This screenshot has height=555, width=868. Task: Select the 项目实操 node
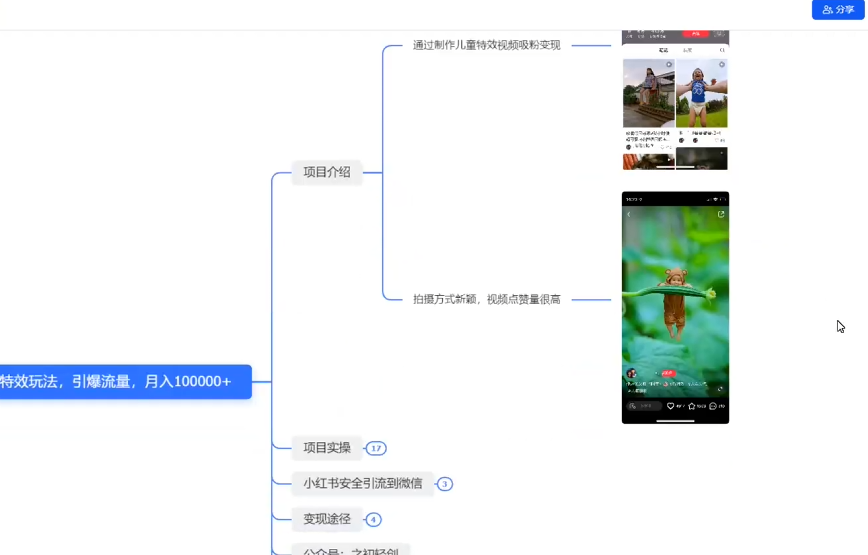(327, 448)
